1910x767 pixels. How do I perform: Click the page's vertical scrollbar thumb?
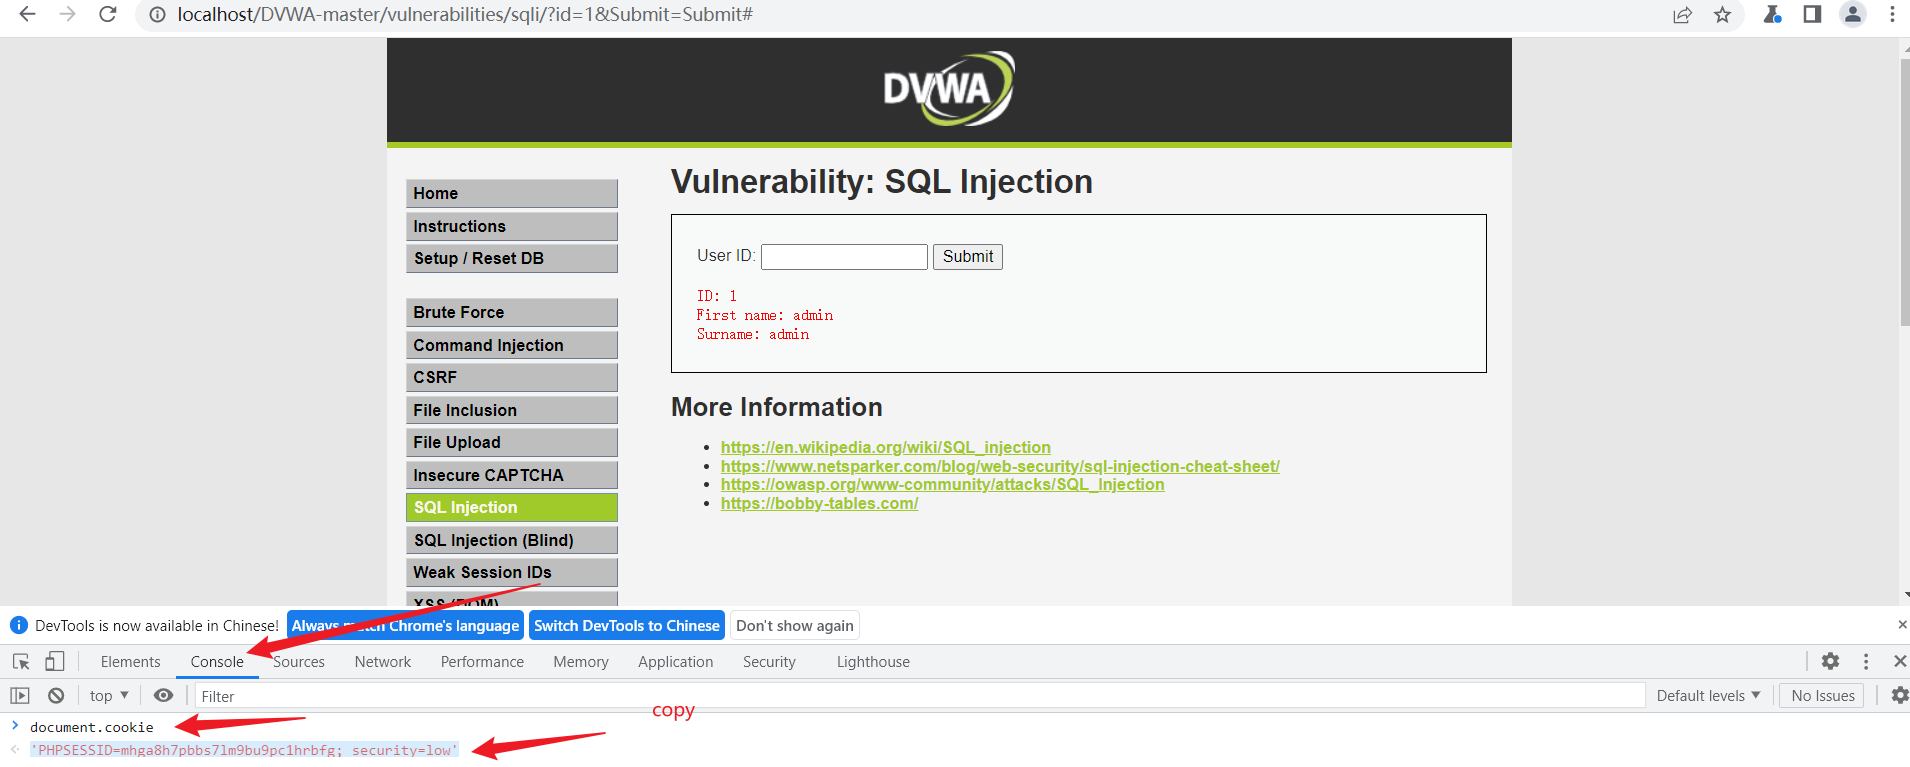tap(1904, 190)
